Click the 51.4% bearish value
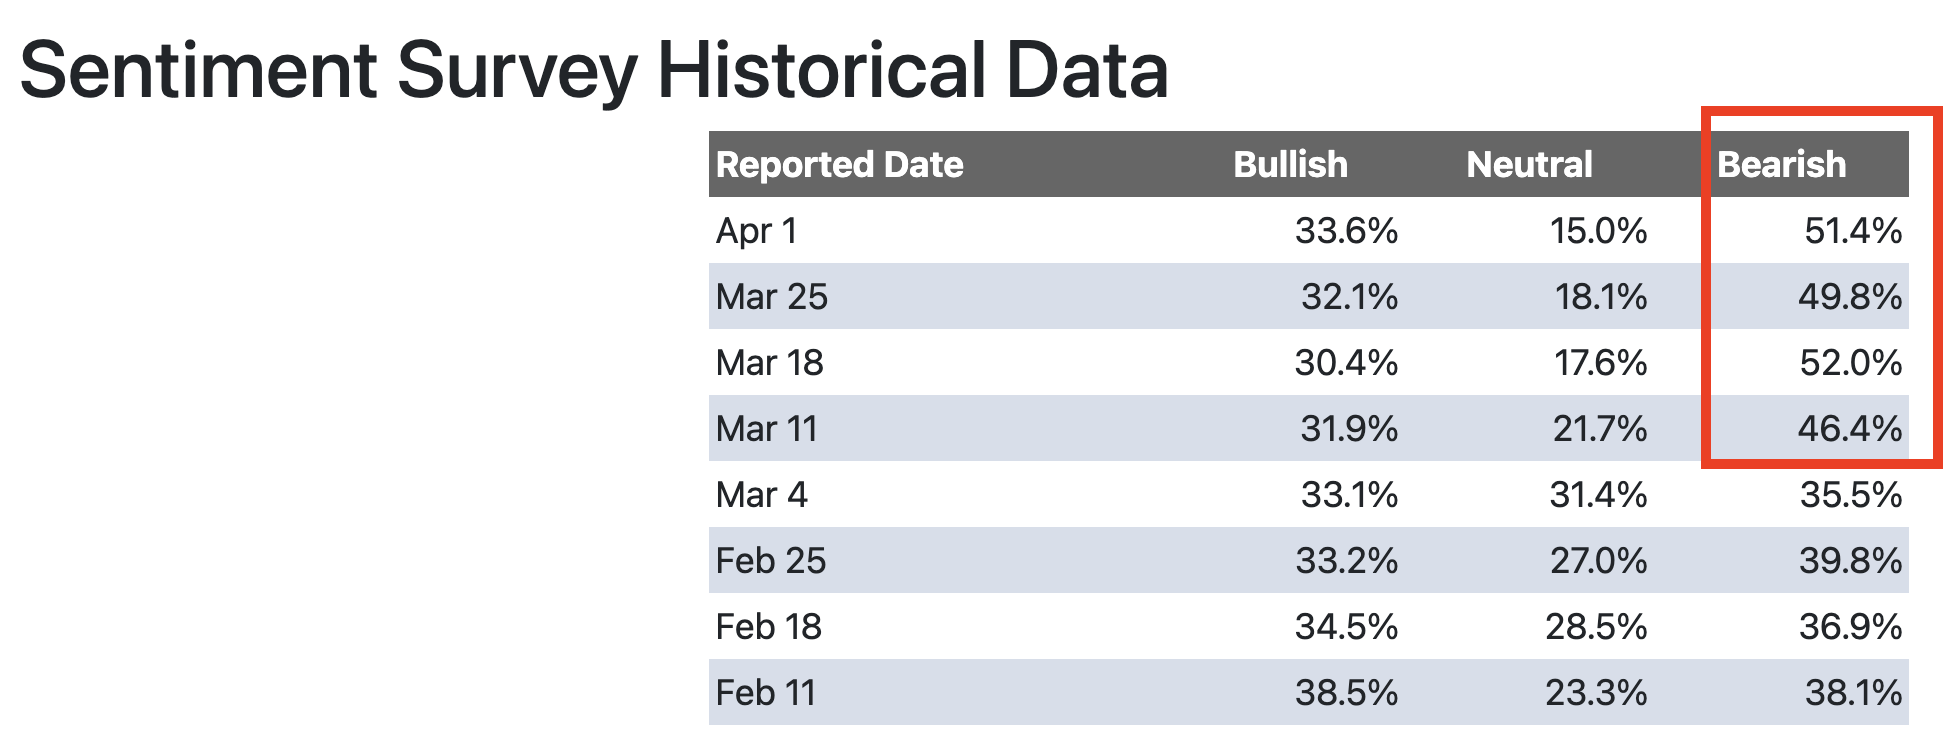1944x744 pixels. click(x=1853, y=231)
